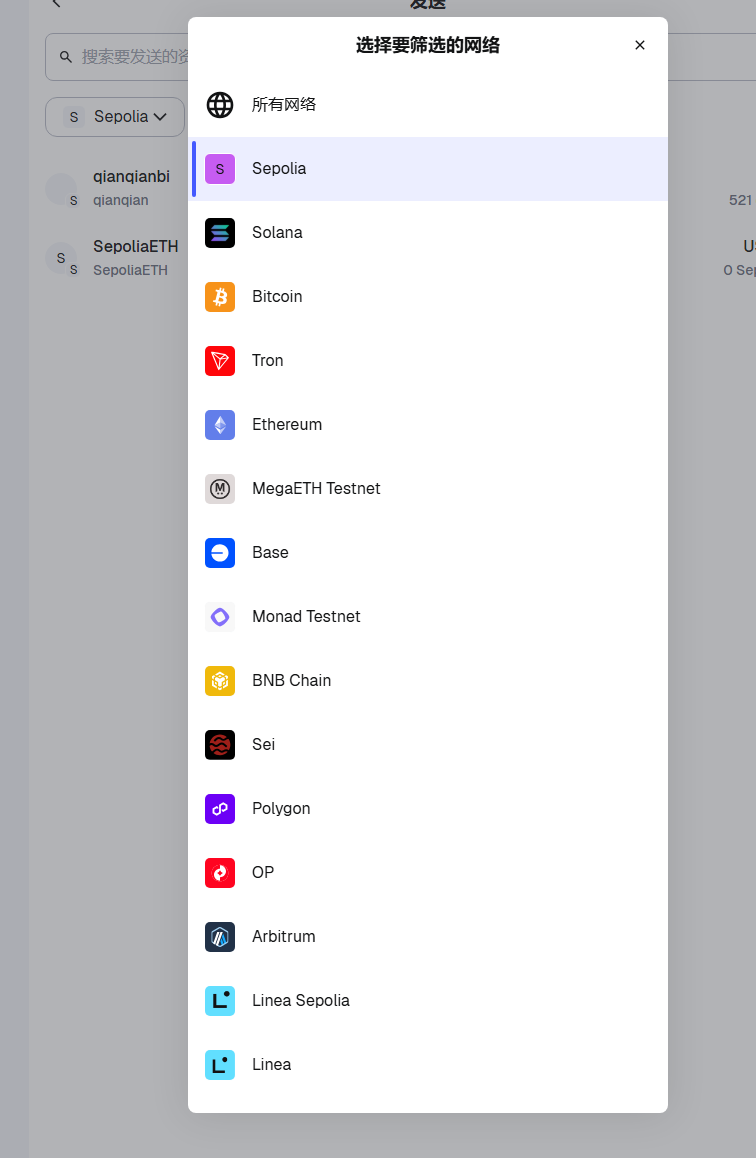Click the Monad Testnet logo icon
756x1158 pixels.
[x=220, y=617]
